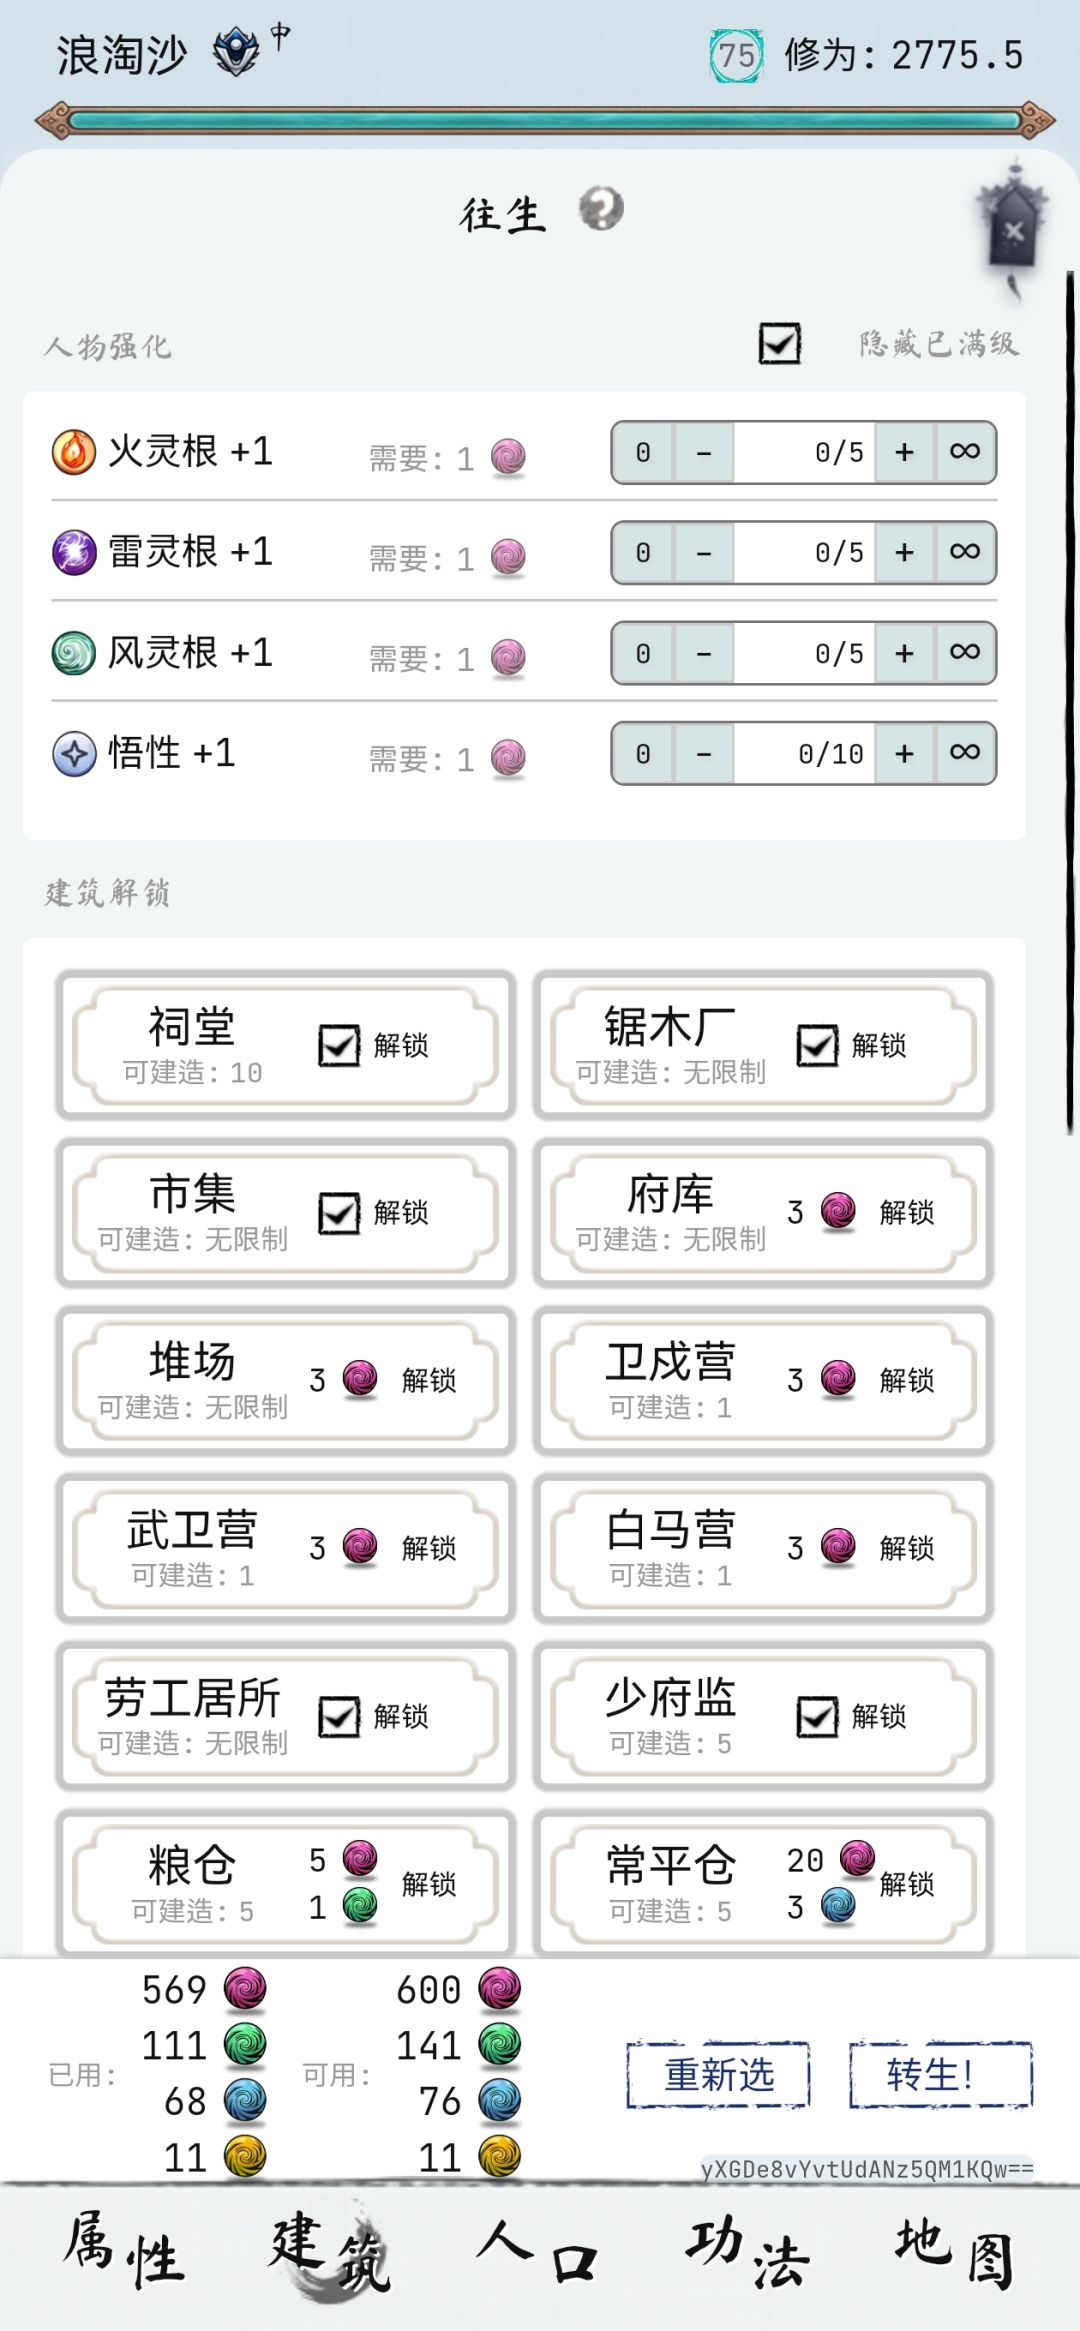Uncheck the 祠堂 unlock checkbox
Viewport: 1080px width, 2331px height.
pyautogui.click(x=339, y=1046)
